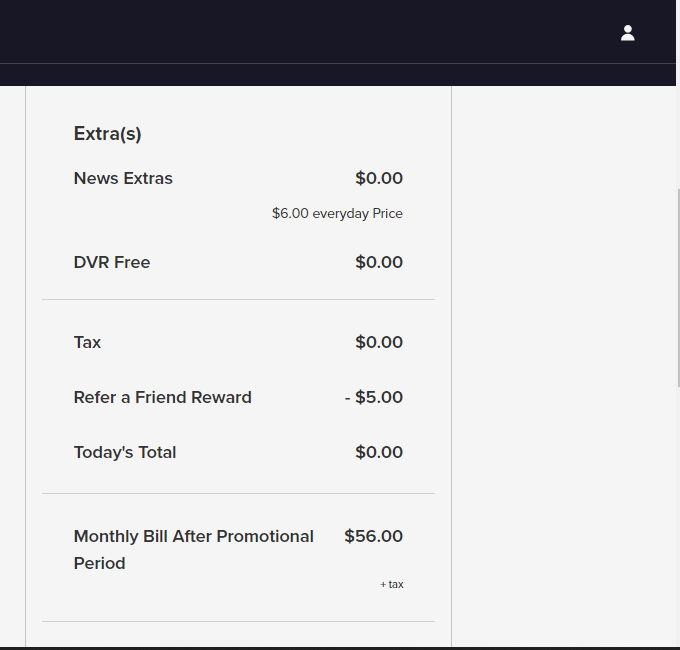Click the vertical page scrollbar thumb
This screenshot has height=650, width=680.
click(x=678, y=287)
